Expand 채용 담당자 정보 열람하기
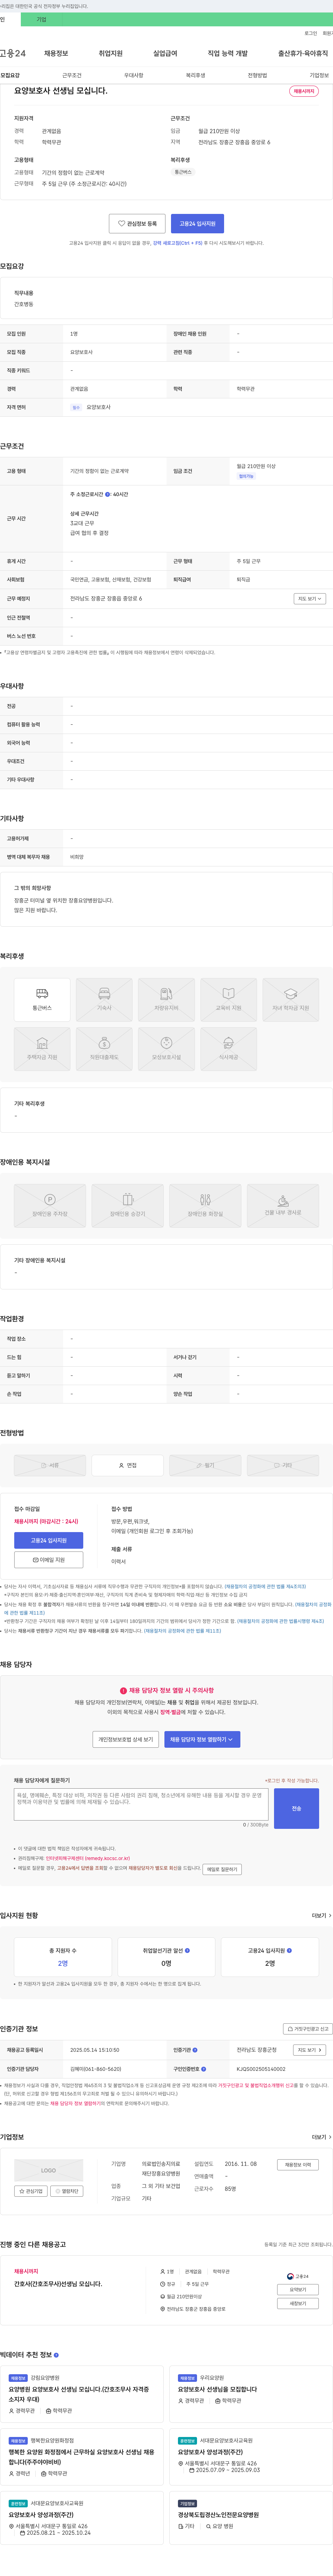Screen dimensions: 333x2576 [x=202, y=1739]
